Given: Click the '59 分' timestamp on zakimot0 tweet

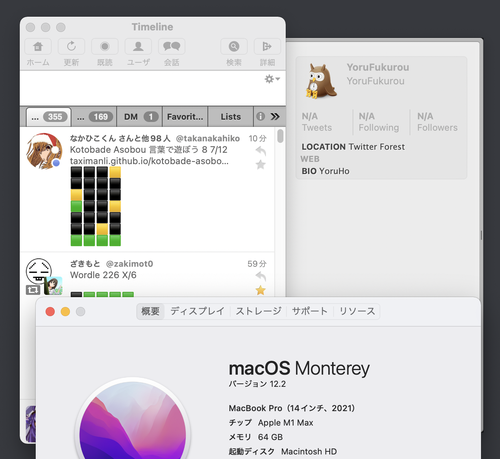Looking at the screenshot, I should [257, 264].
